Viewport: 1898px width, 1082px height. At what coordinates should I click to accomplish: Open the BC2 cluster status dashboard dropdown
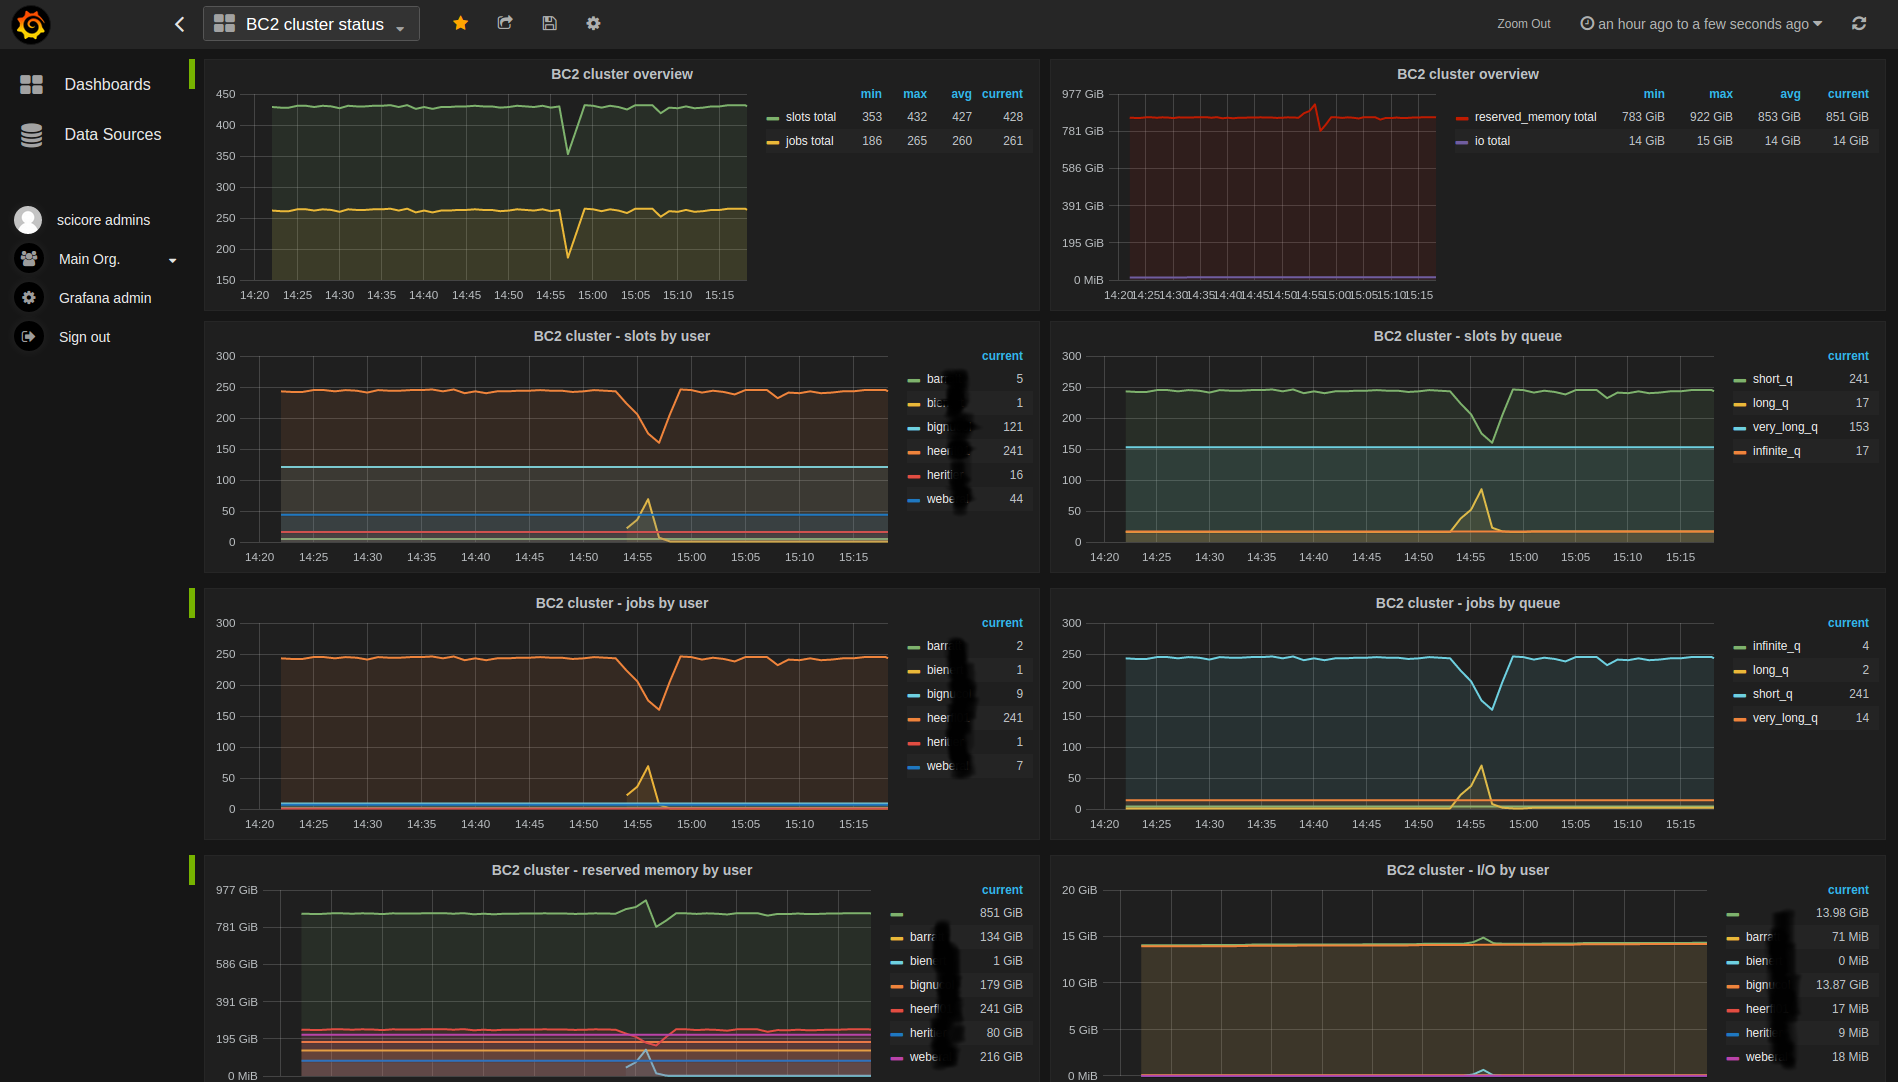pyautogui.click(x=311, y=24)
